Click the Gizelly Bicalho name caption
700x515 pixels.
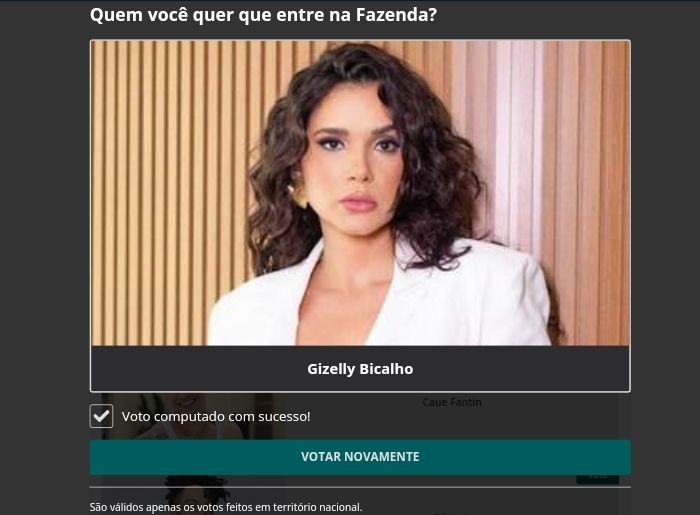tap(360, 369)
